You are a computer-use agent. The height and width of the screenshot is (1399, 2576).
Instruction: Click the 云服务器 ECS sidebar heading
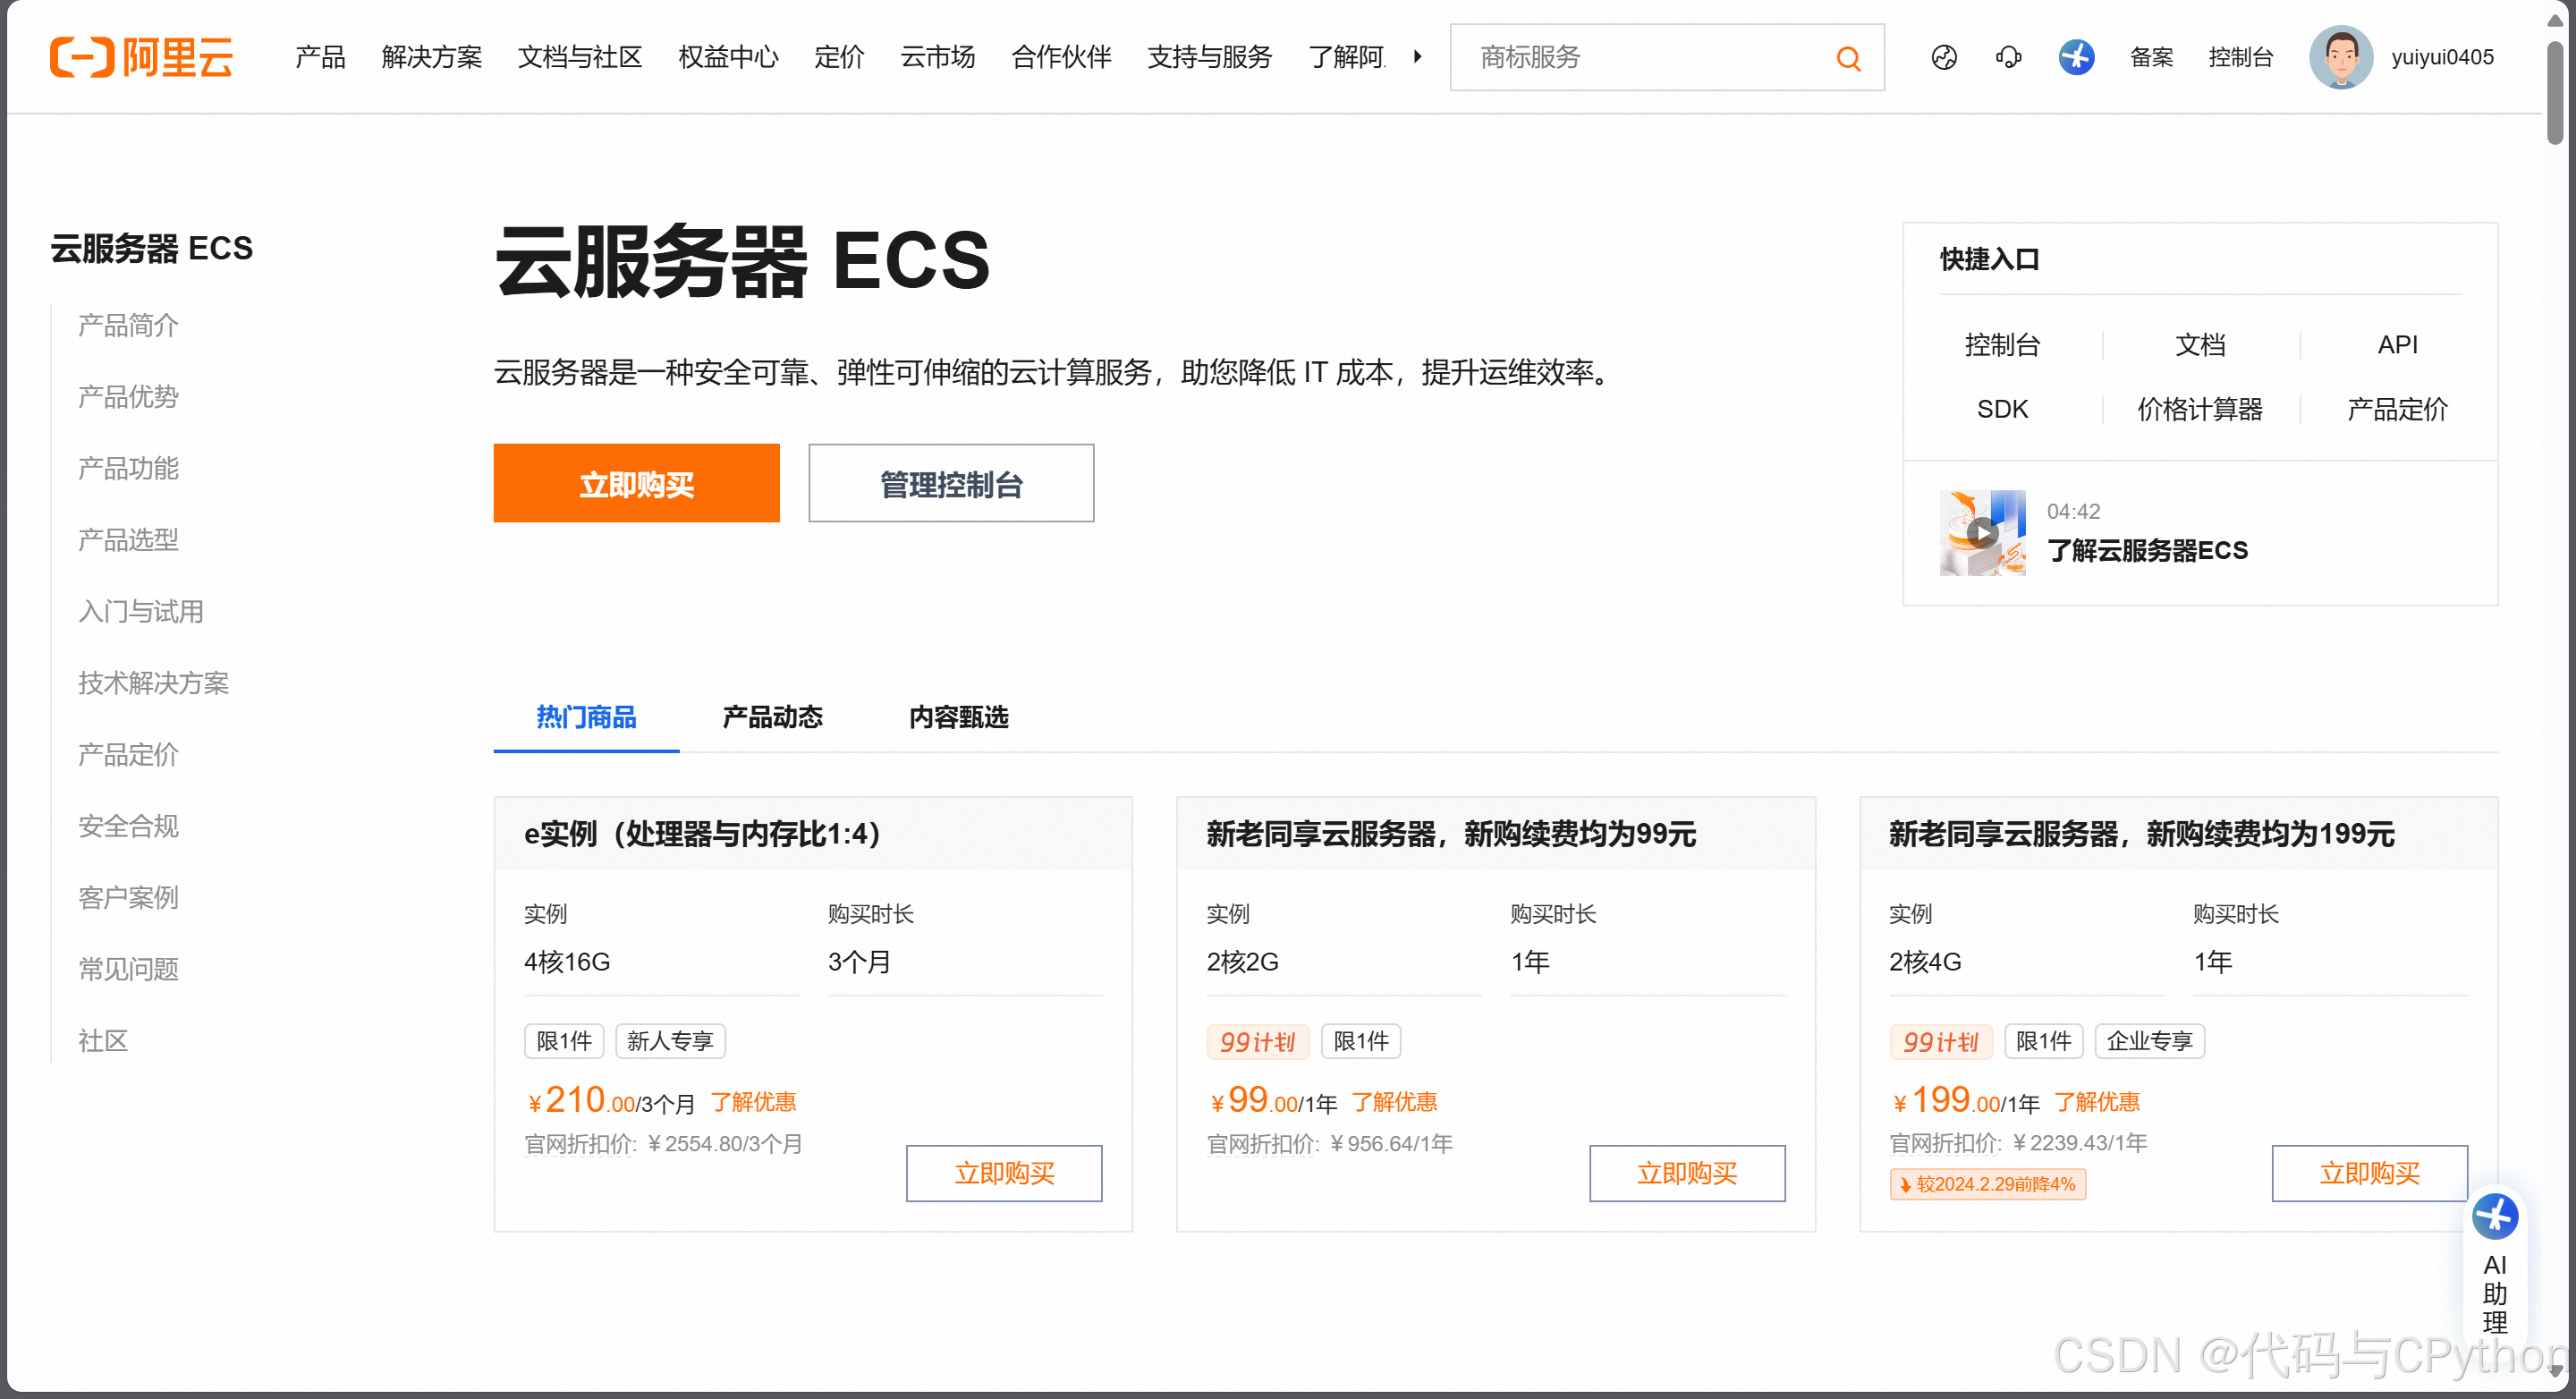151,248
